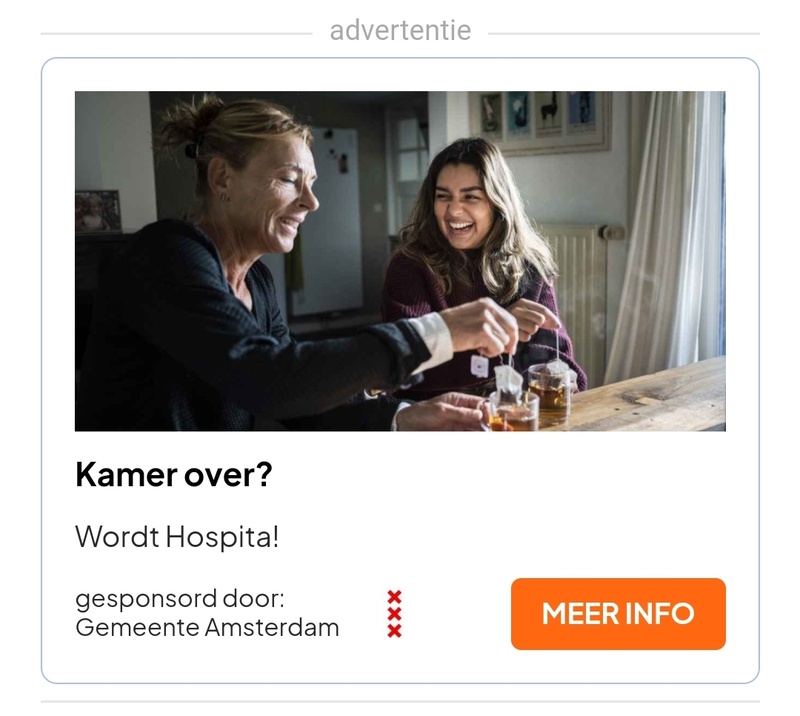Click the bottom red cross of the Amsterdam logo
This screenshot has width=800, height=716.
click(394, 631)
